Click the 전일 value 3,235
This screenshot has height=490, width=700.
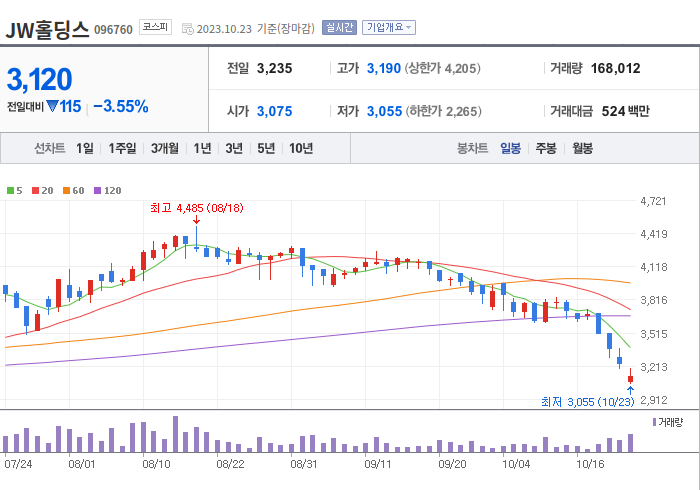click(x=275, y=68)
